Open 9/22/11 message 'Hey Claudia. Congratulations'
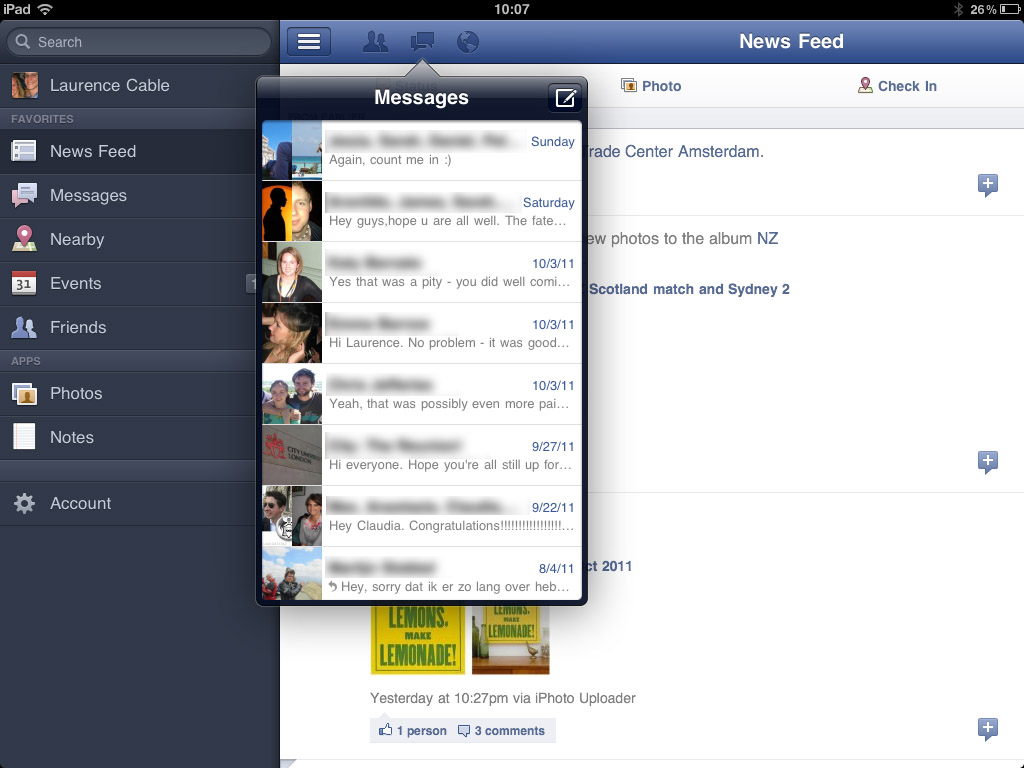Screen dimensions: 1024x768 click(x=422, y=517)
